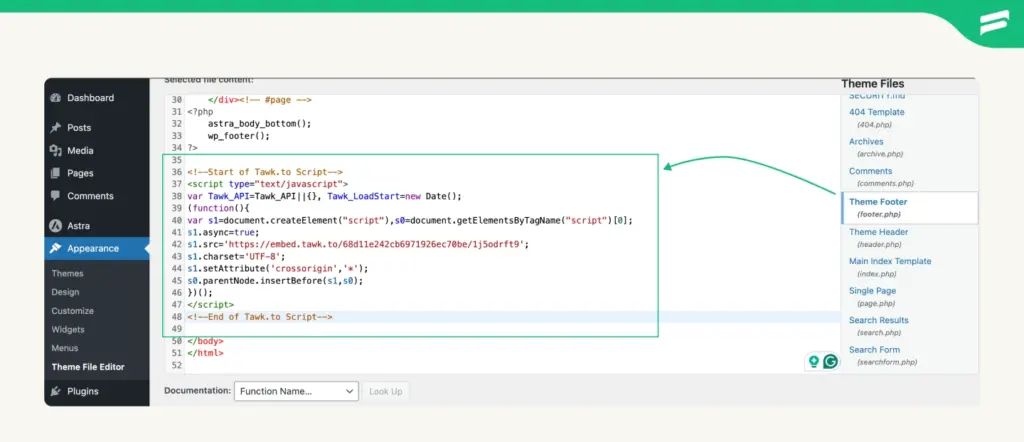Click the script type text/javascript line

[268, 184]
